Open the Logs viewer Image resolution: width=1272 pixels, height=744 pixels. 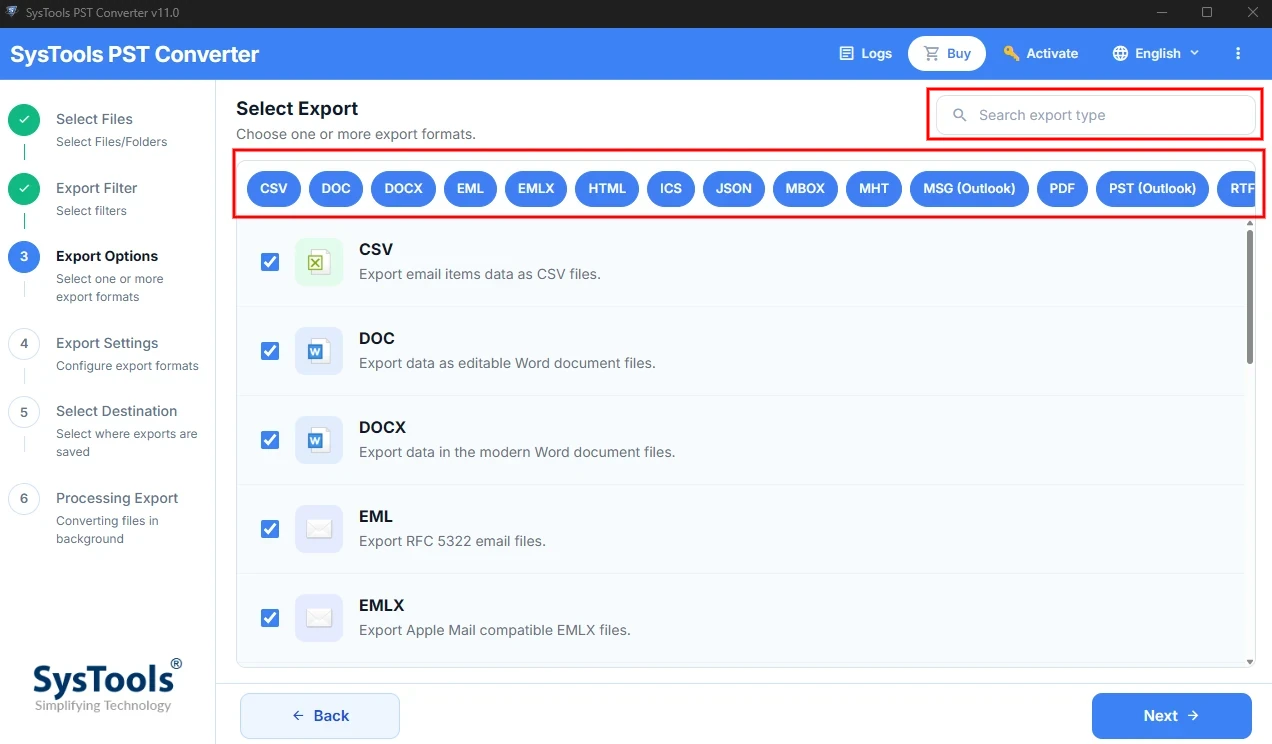point(865,53)
